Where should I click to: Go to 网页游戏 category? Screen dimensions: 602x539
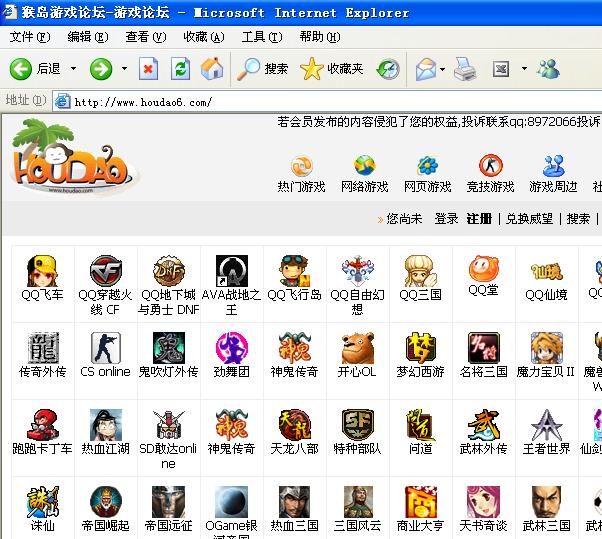point(427,174)
